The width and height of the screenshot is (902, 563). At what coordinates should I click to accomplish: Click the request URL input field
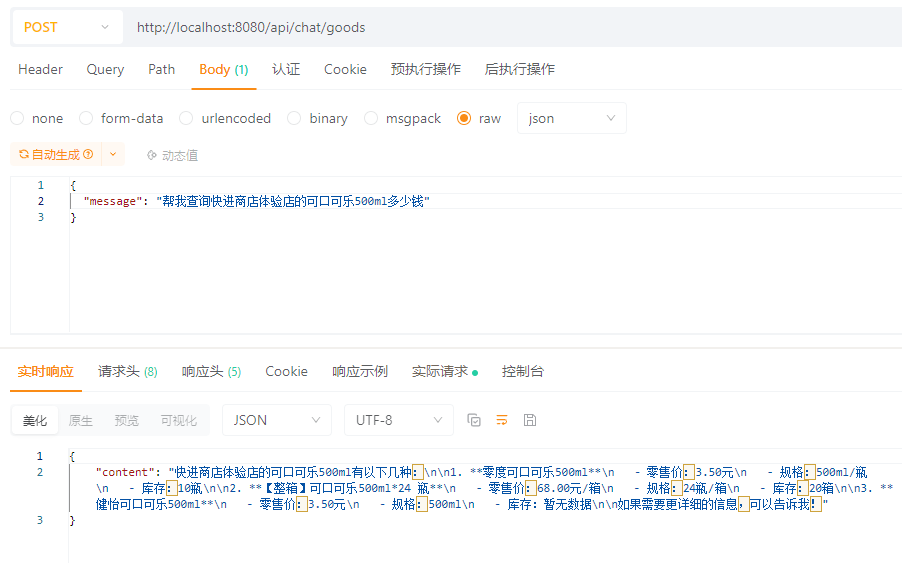click(x=500, y=27)
